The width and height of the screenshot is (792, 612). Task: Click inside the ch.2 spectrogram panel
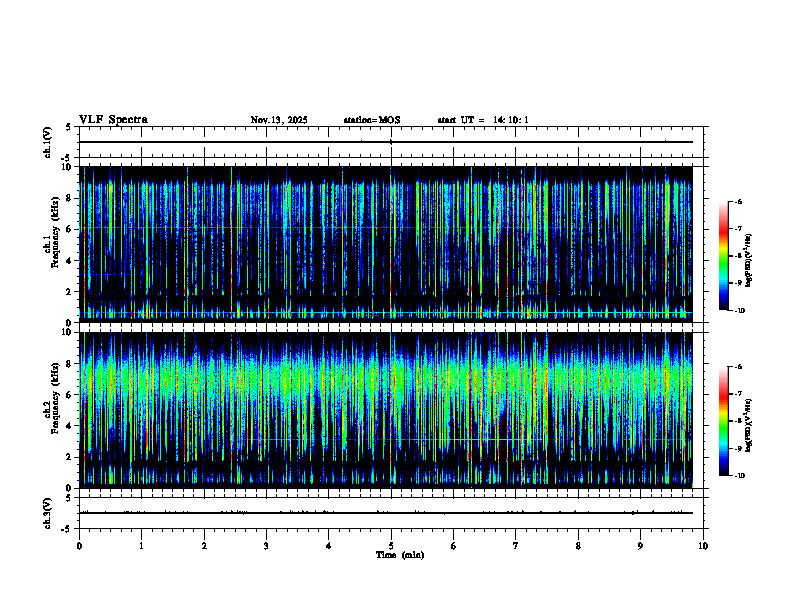pos(386,410)
